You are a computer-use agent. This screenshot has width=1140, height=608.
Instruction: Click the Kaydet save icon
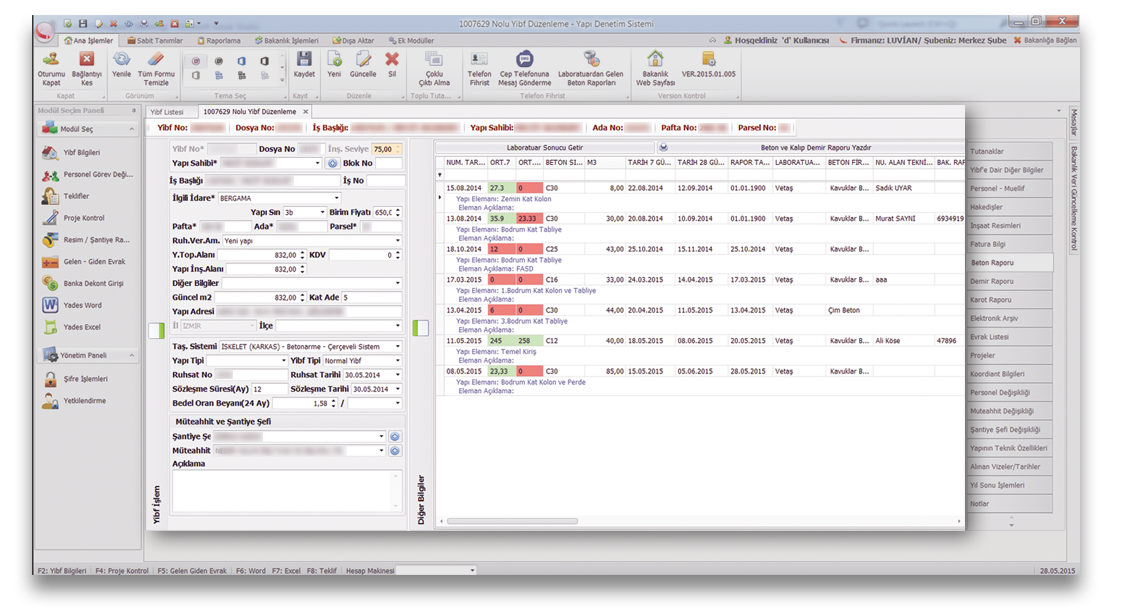pyautogui.click(x=304, y=62)
